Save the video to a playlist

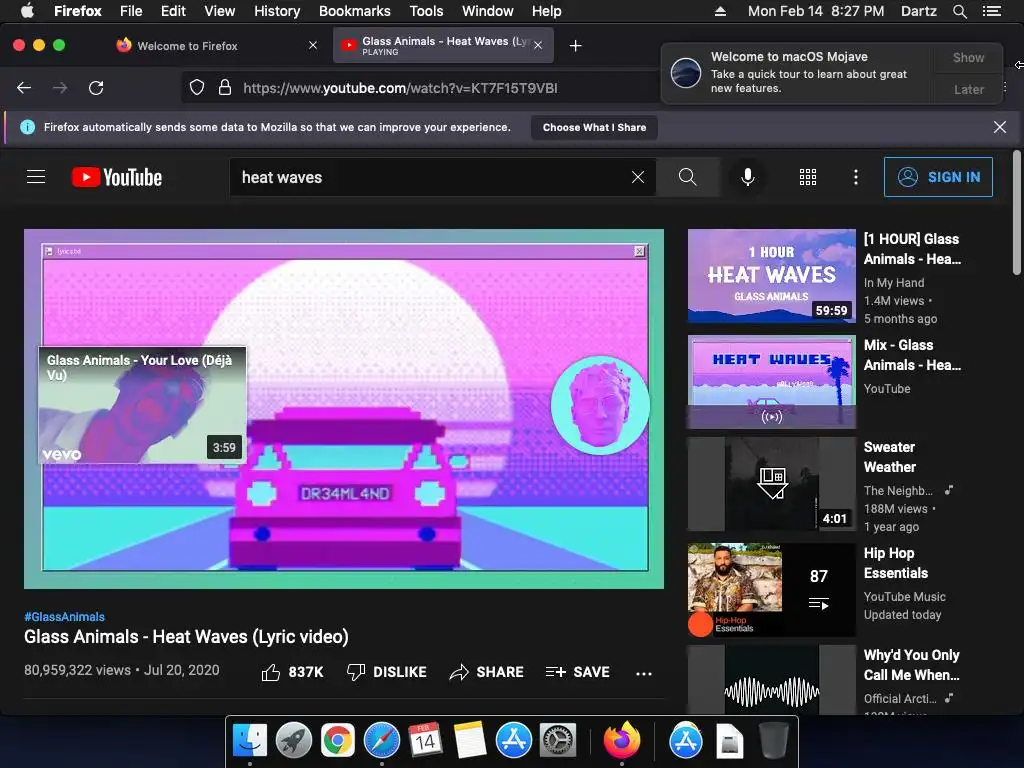click(x=577, y=672)
